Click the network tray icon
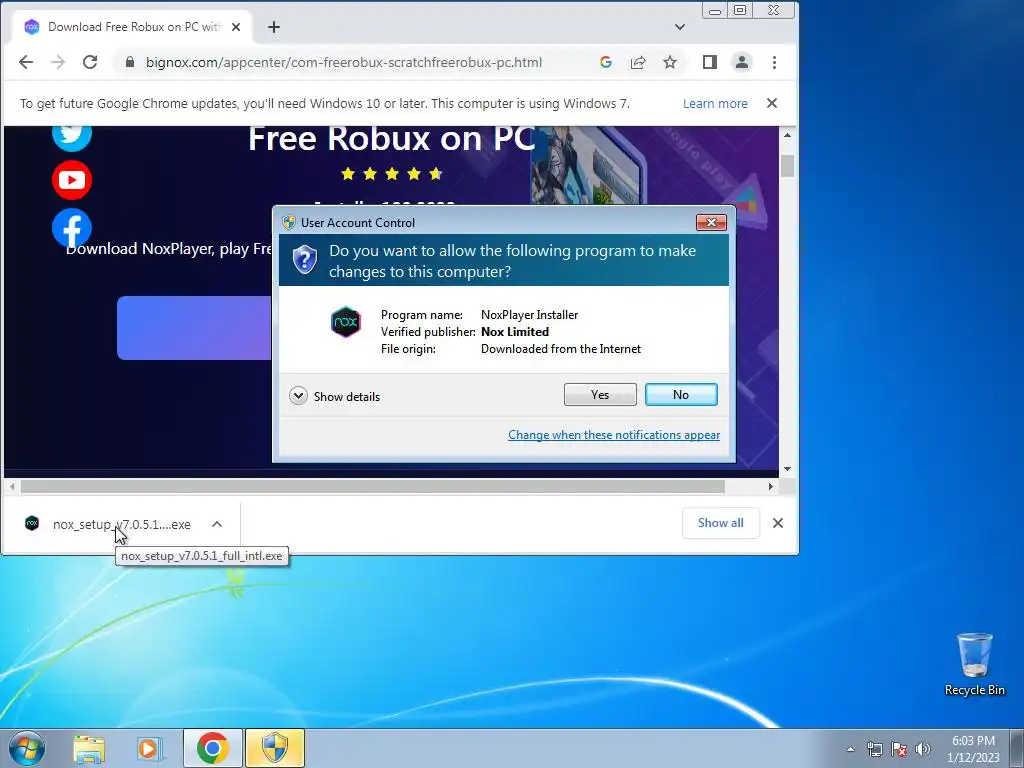1024x768 pixels. tap(874, 749)
